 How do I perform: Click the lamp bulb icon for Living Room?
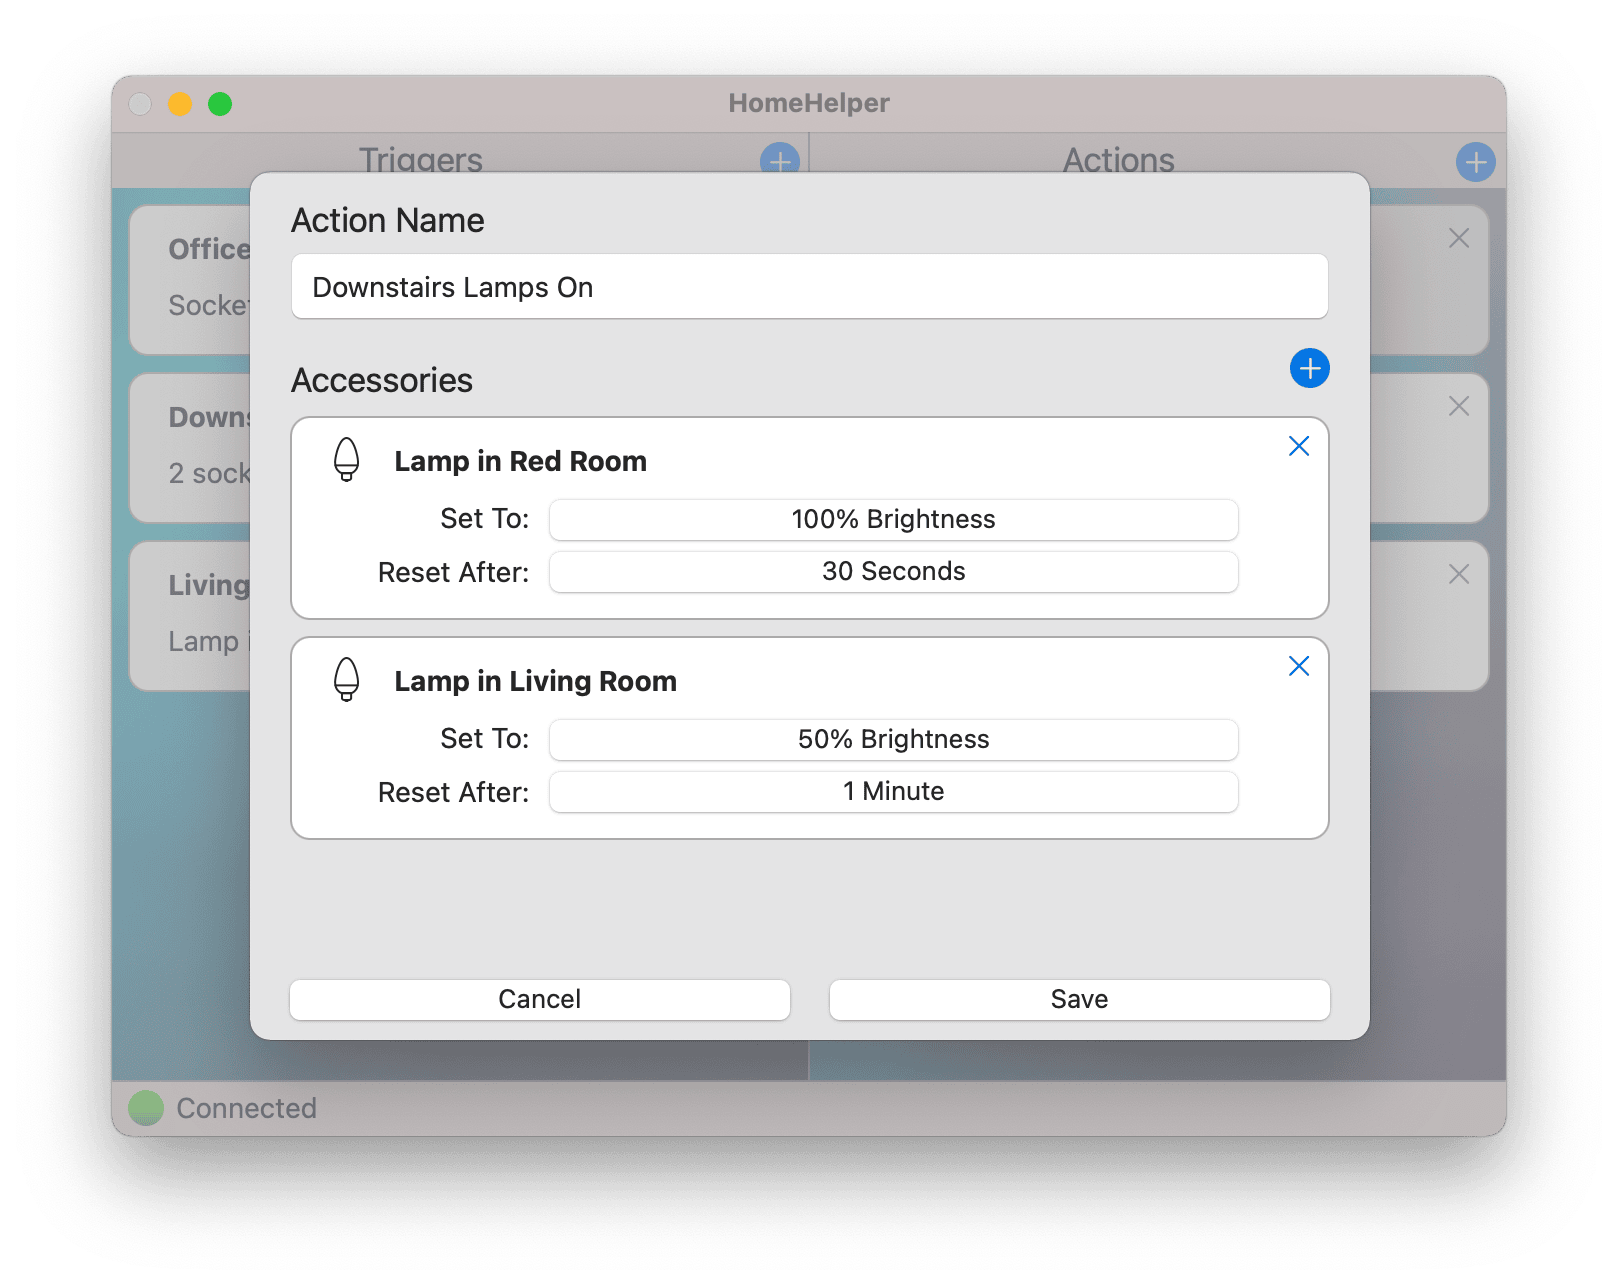(346, 680)
